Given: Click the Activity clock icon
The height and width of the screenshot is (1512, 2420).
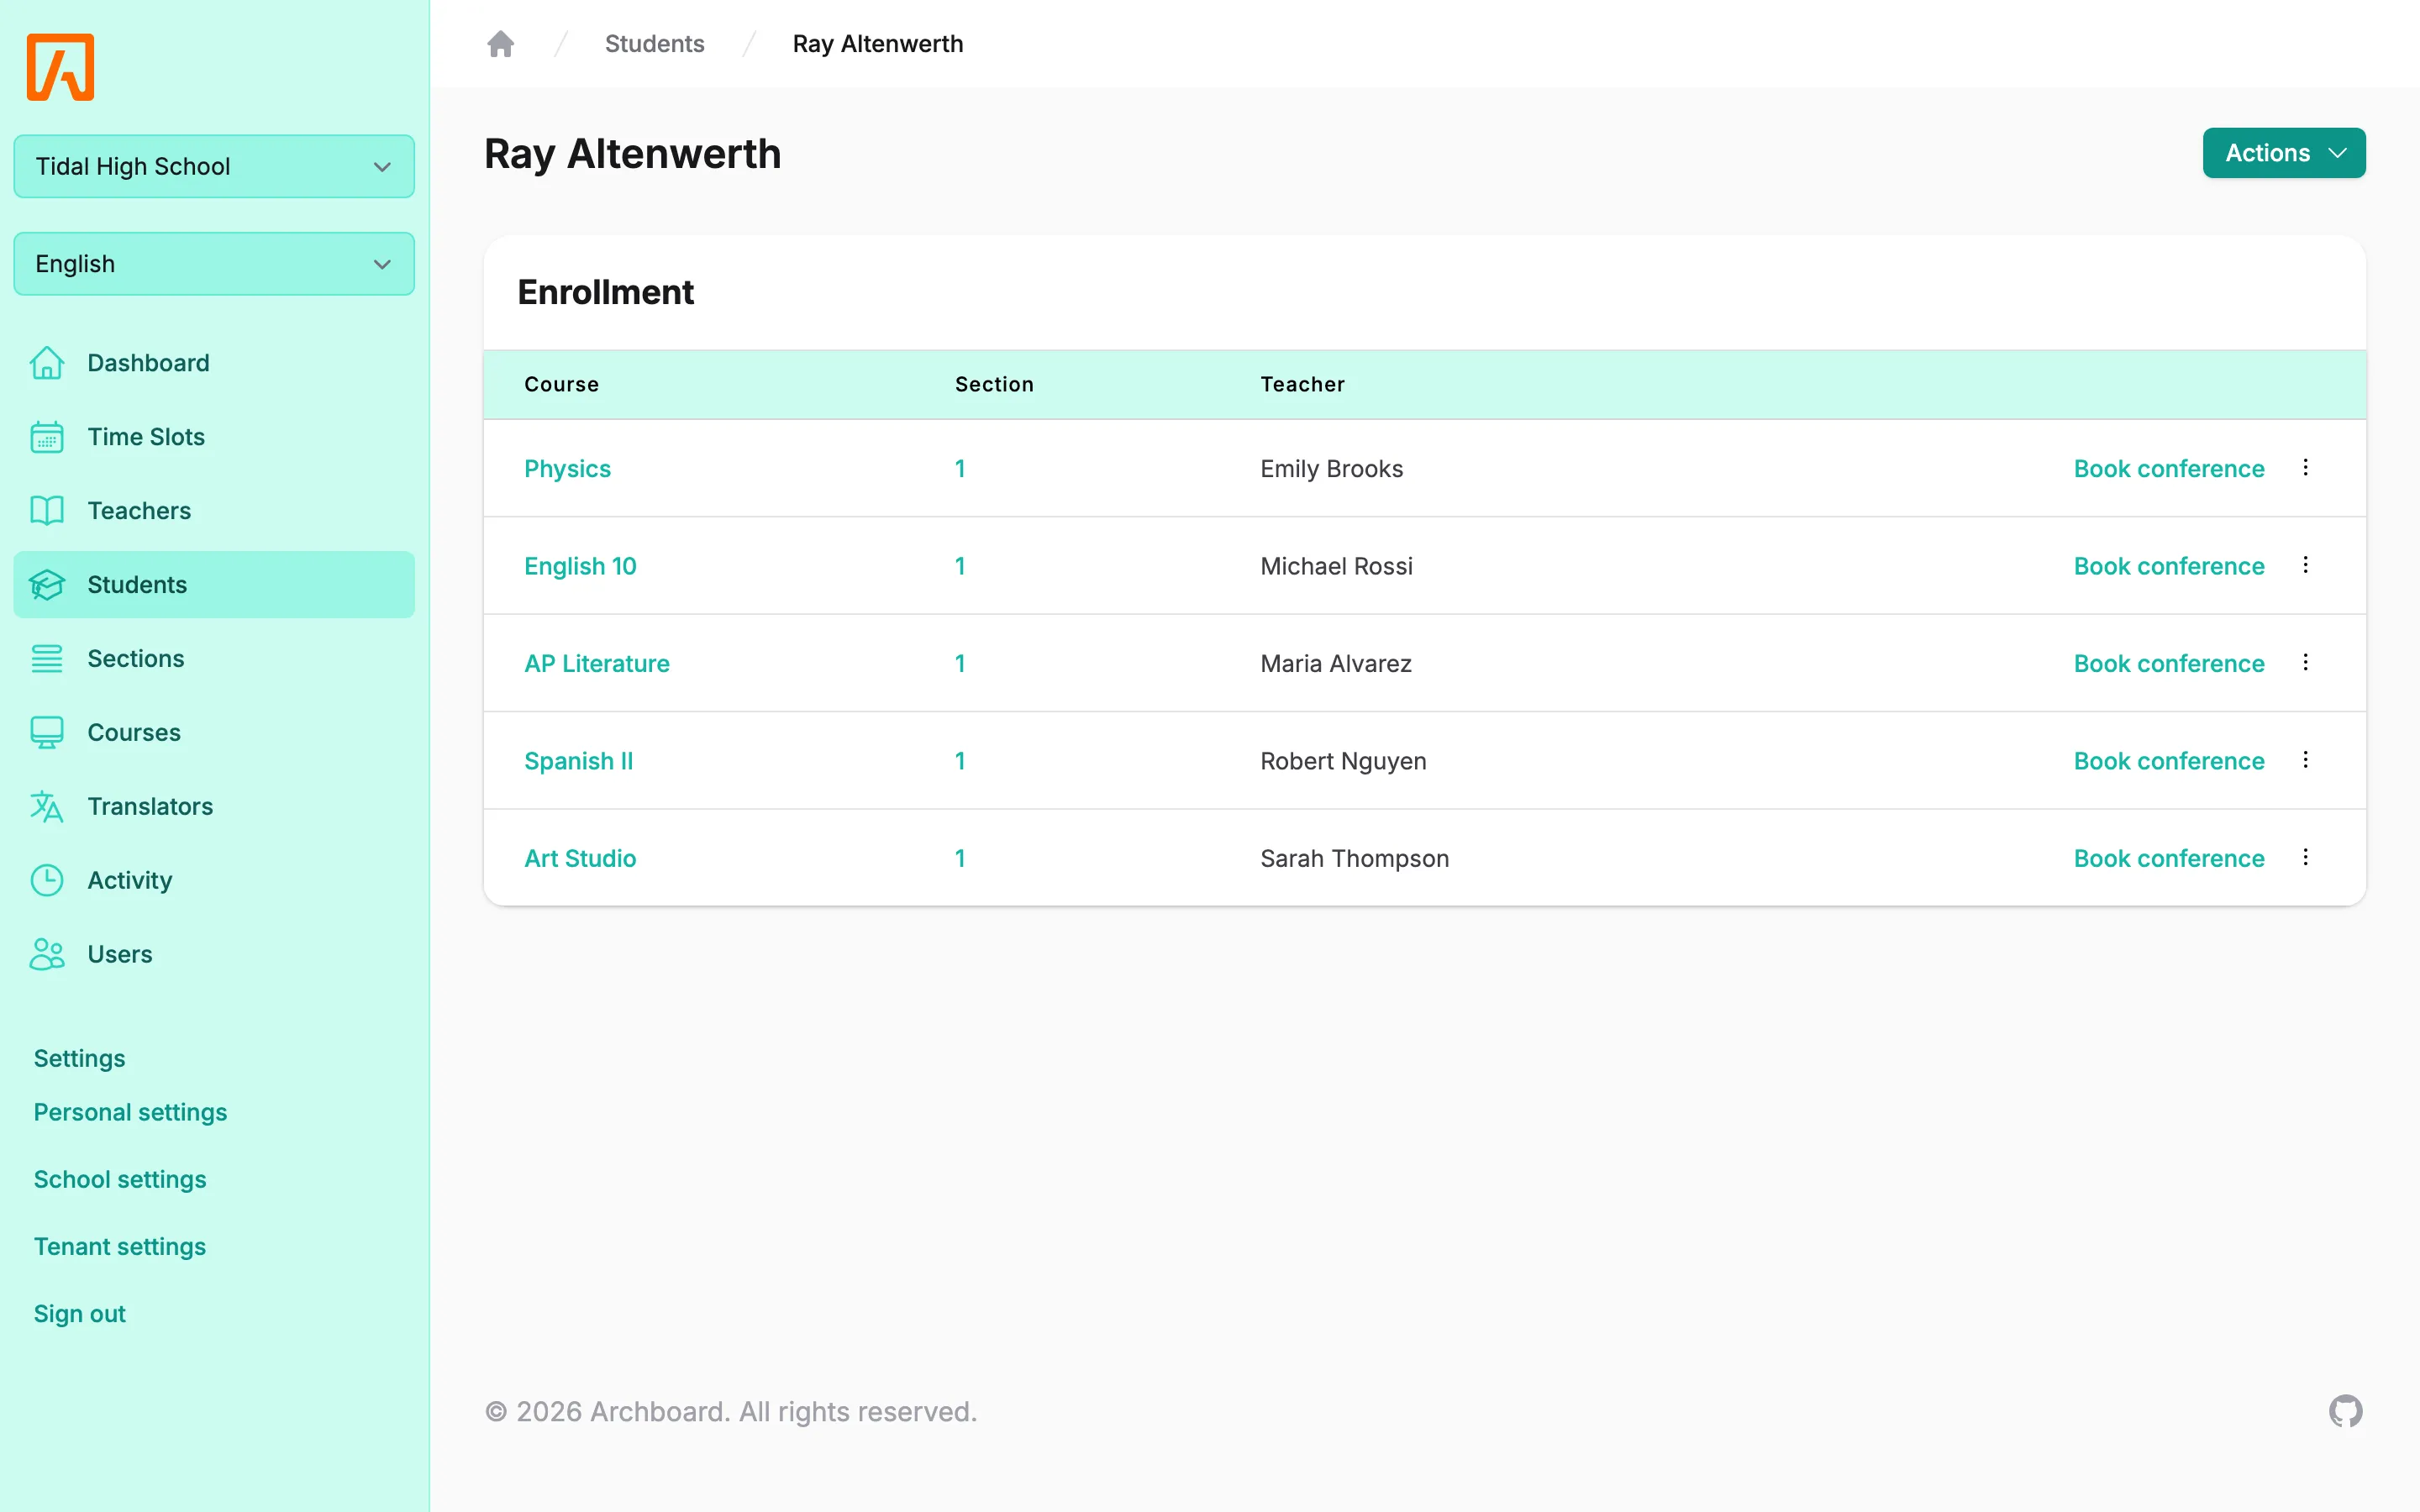Looking at the screenshot, I should pos(47,880).
